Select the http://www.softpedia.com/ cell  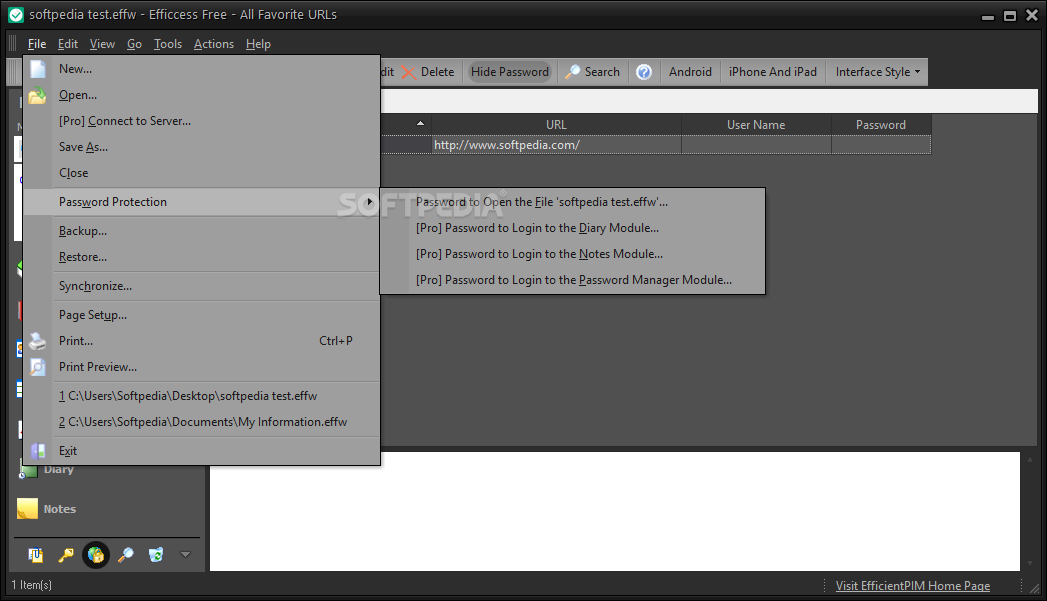click(556, 145)
